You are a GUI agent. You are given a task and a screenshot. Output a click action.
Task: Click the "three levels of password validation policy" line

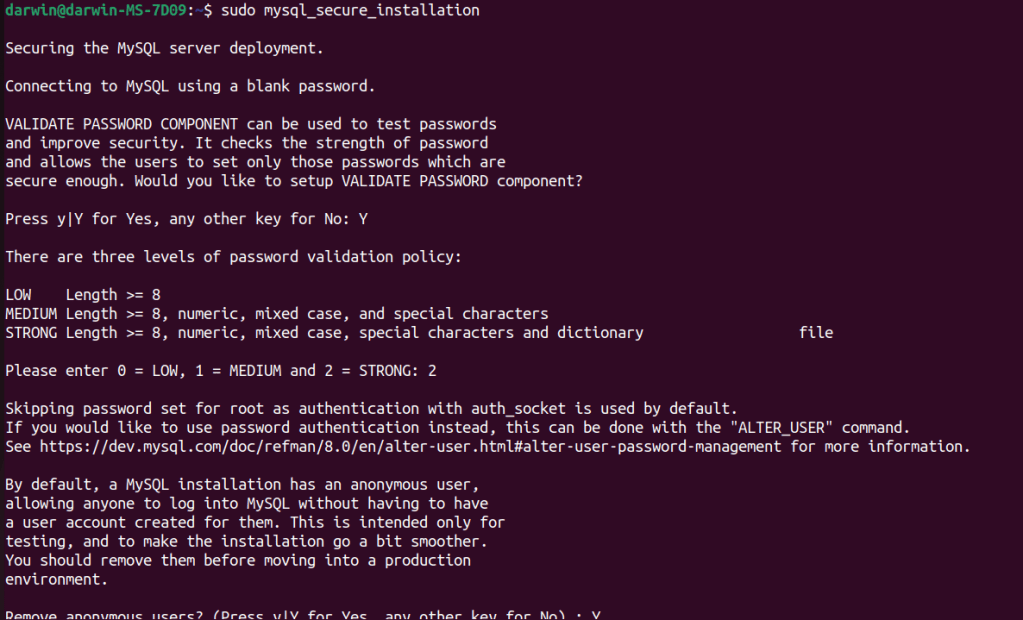233,257
